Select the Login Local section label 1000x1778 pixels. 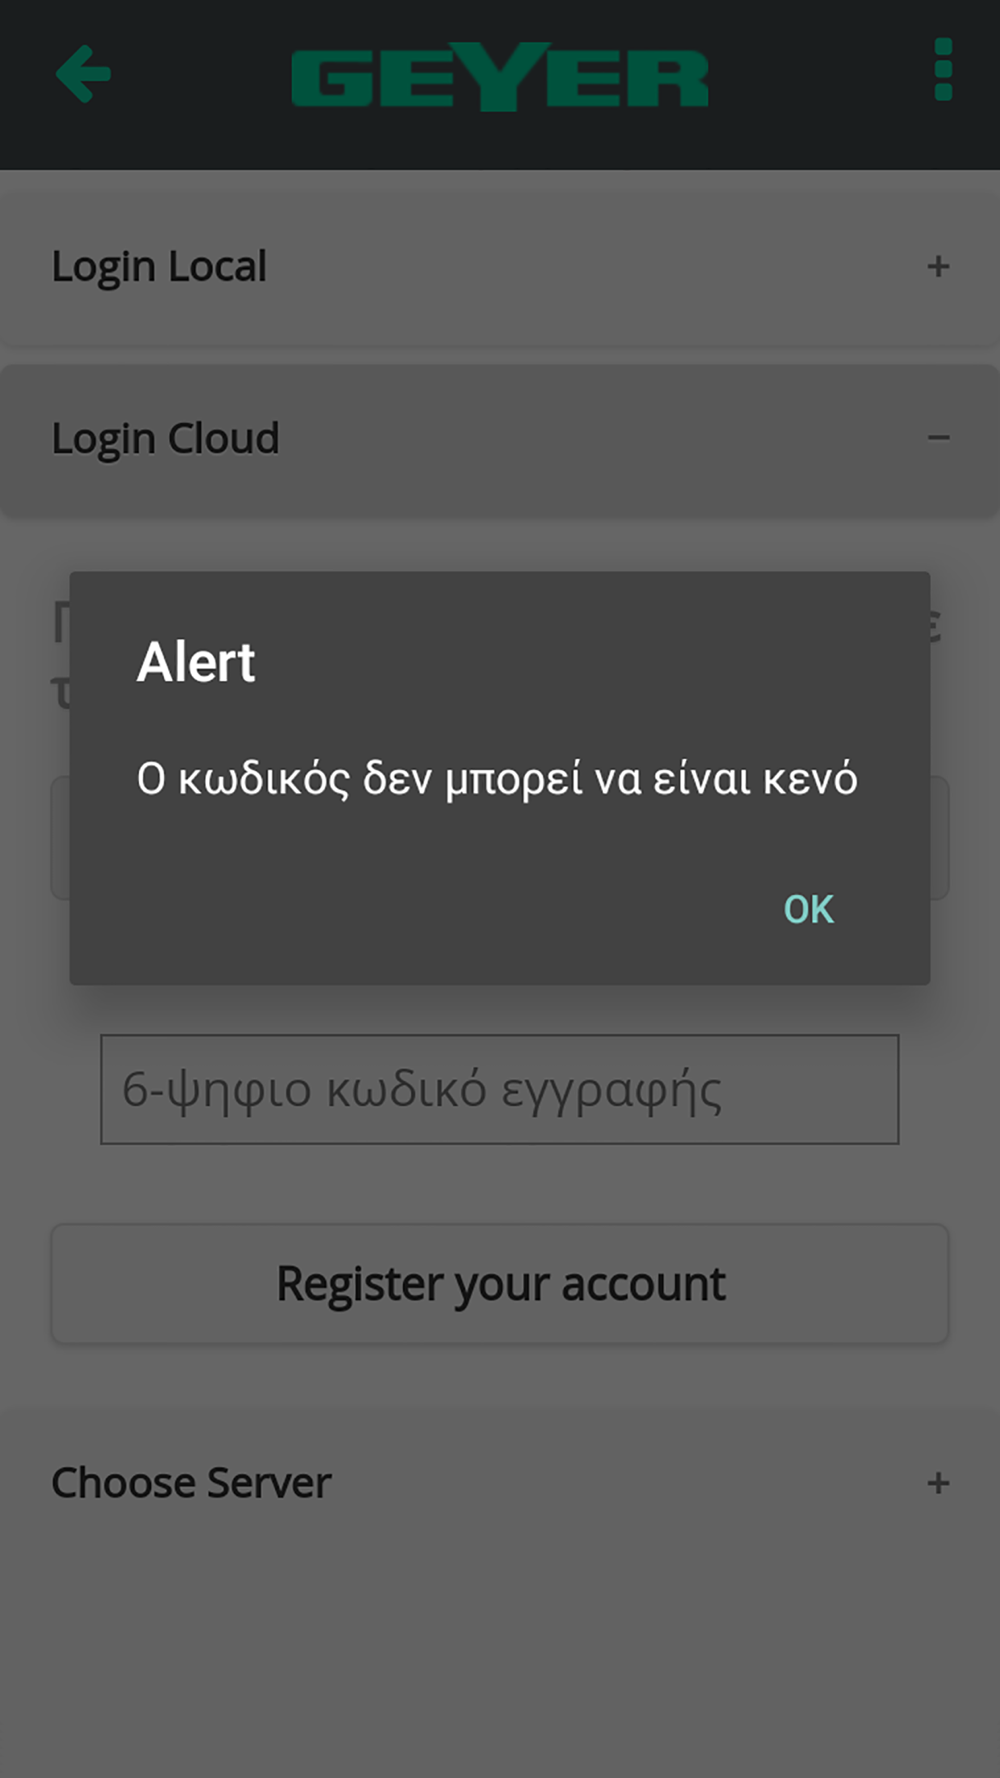pyautogui.click(x=159, y=267)
